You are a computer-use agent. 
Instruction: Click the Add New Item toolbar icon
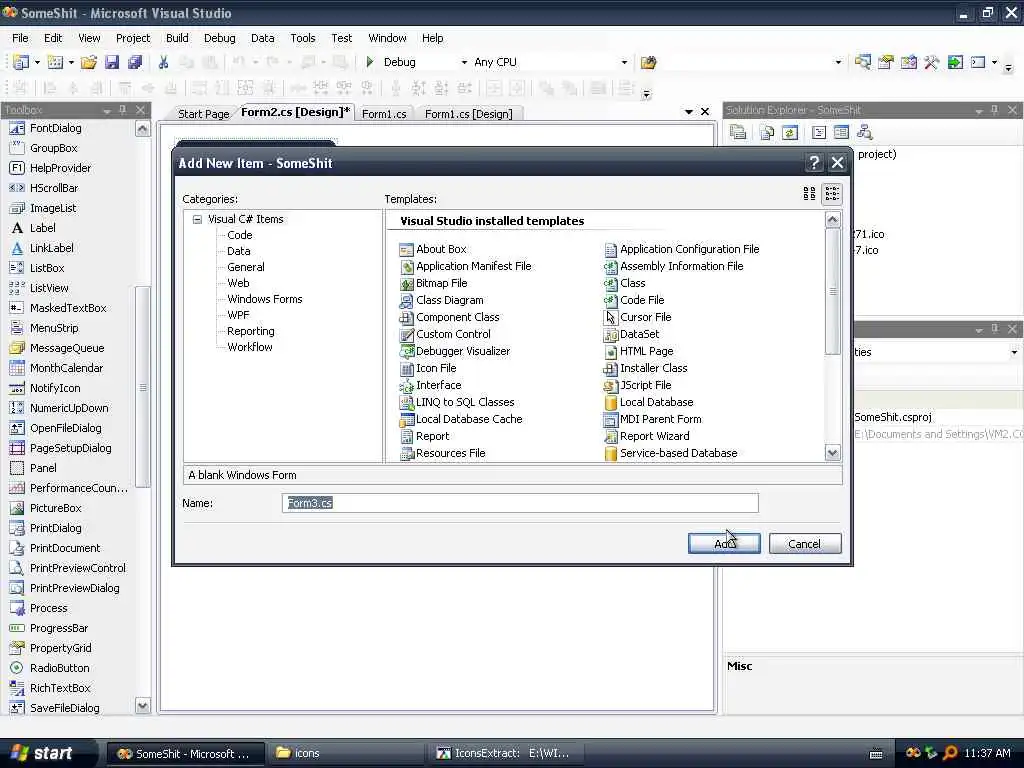point(56,62)
